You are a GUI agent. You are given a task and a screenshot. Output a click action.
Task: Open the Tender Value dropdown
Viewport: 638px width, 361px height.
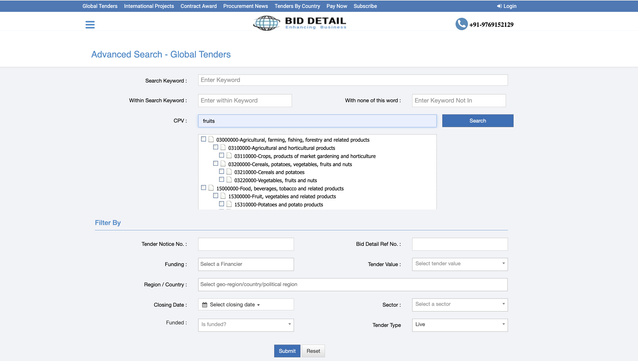click(460, 264)
